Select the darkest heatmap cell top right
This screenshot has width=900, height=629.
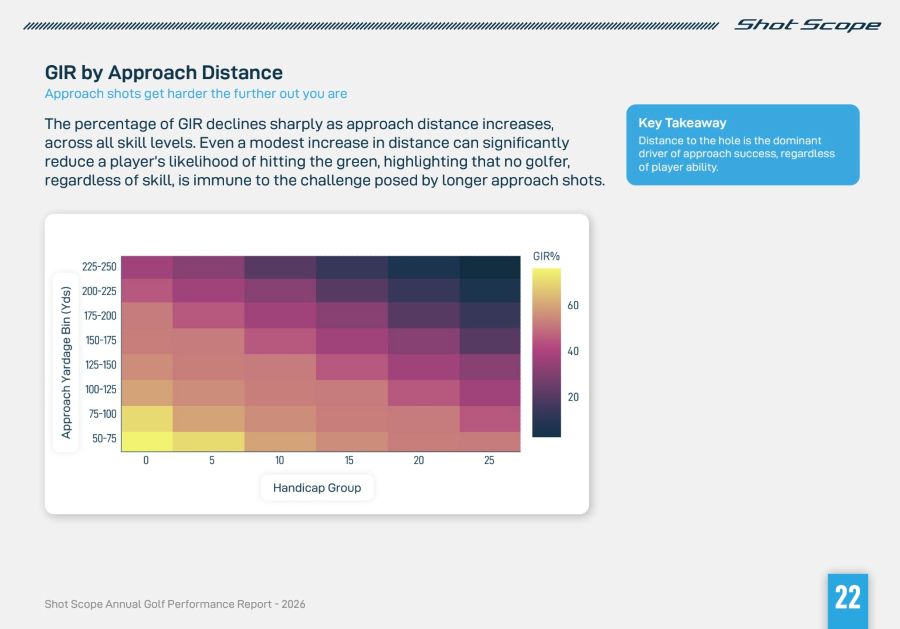click(491, 267)
